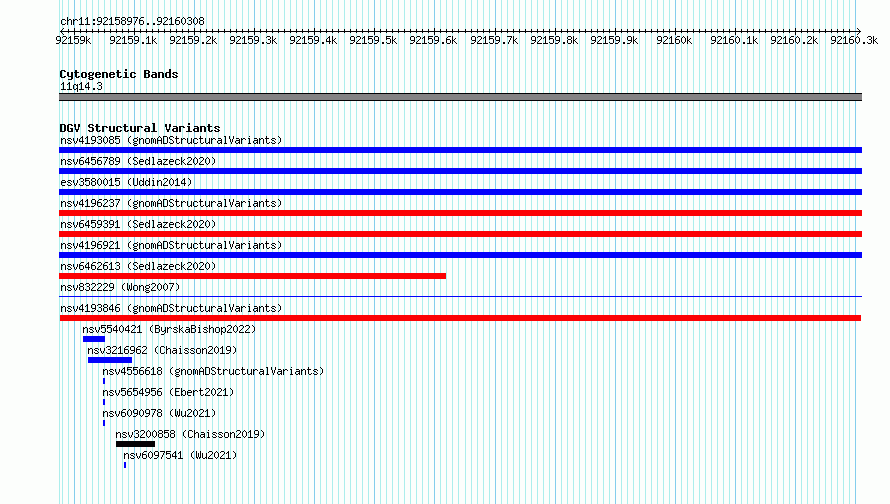This screenshot has width=890, height=504.
Task: Select the black bar under nsv3200858
Action: (135, 444)
